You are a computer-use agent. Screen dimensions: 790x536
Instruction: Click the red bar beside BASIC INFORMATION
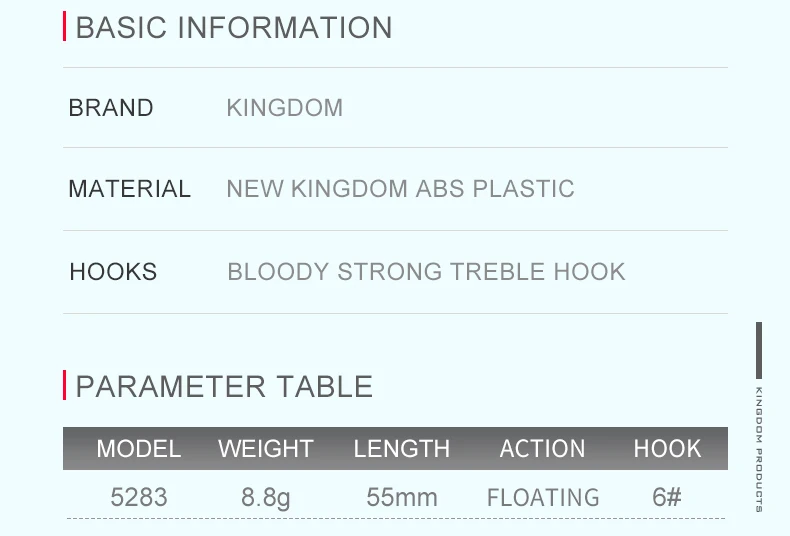point(65,27)
